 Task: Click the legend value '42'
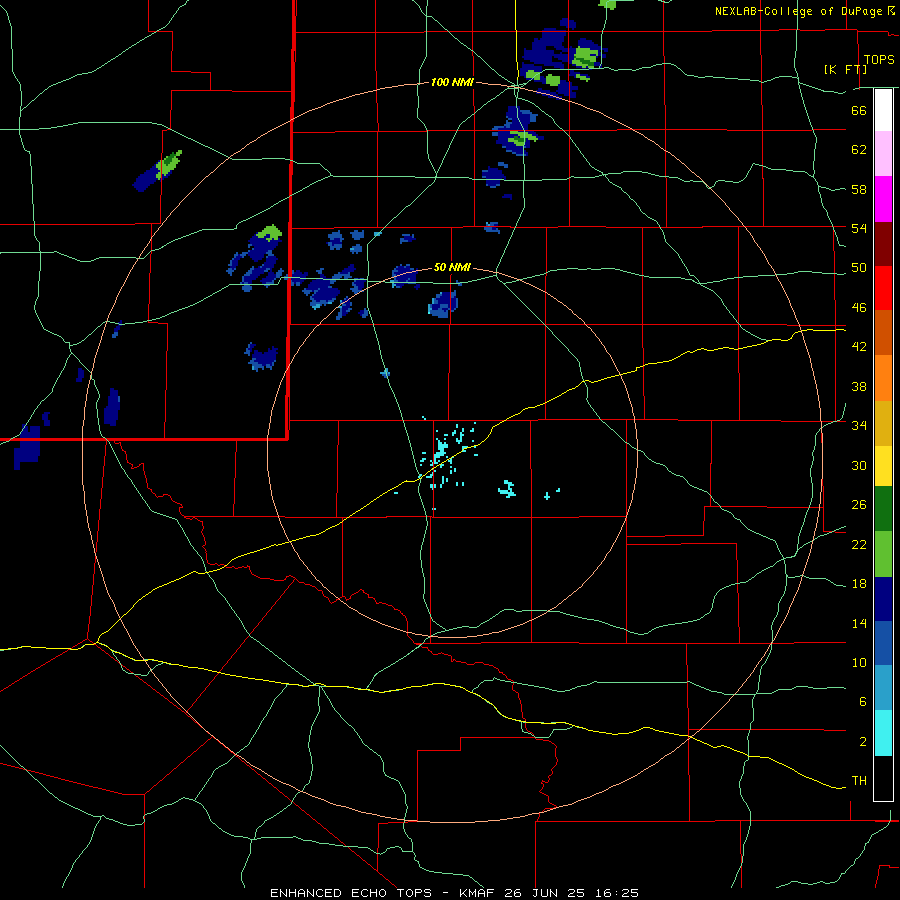click(859, 347)
